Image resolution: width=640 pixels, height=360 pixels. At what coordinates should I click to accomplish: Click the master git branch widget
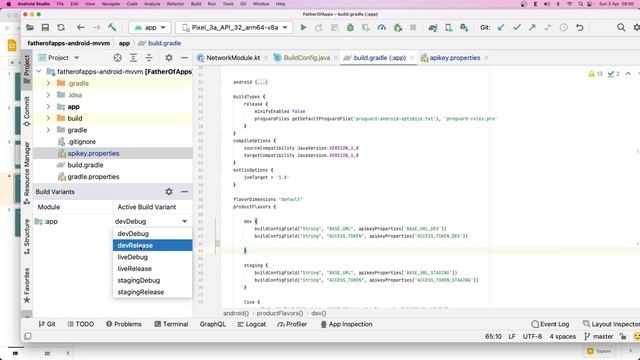click(599, 336)
